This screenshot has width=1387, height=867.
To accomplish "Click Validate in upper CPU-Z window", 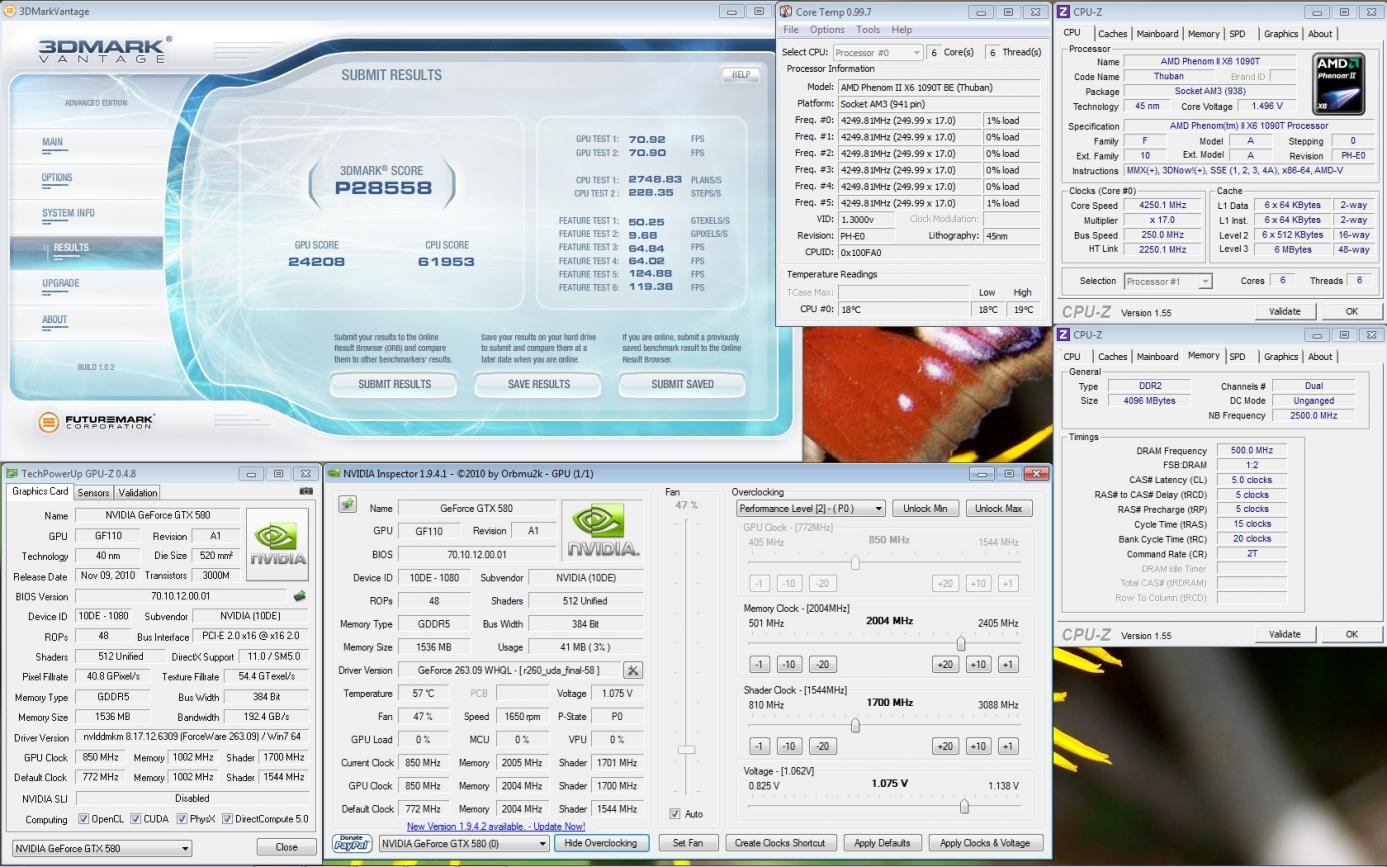I will [x=1284, y=311].
